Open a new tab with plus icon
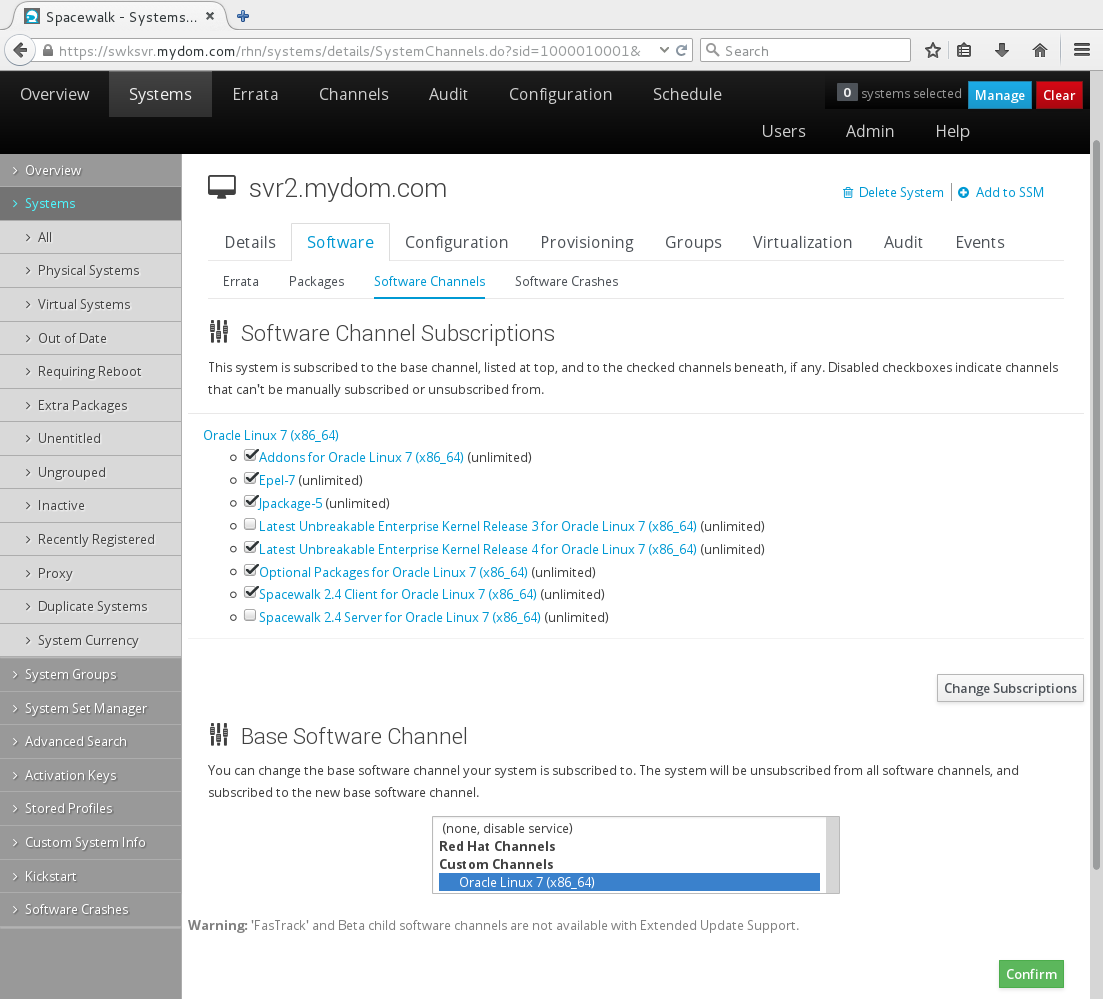 tap(243, 16)
